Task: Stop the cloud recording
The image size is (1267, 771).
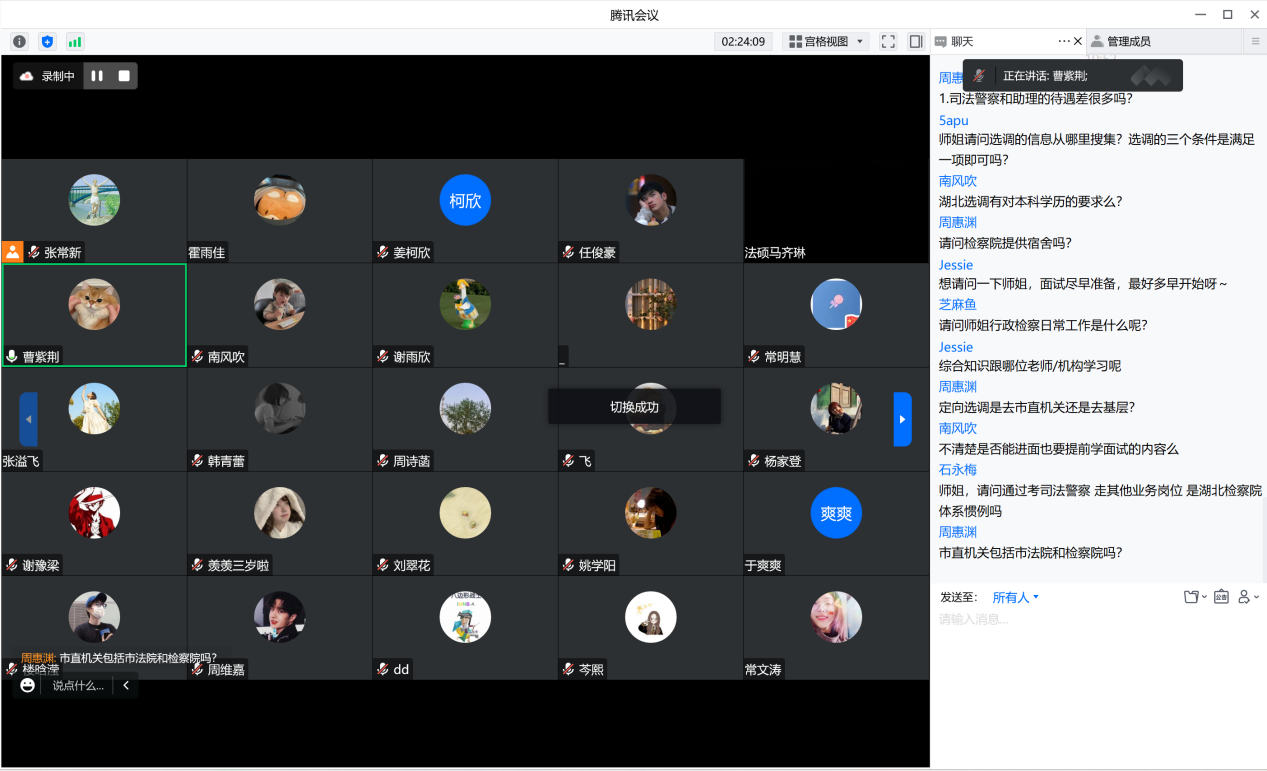Action: (x=124, y=76)
